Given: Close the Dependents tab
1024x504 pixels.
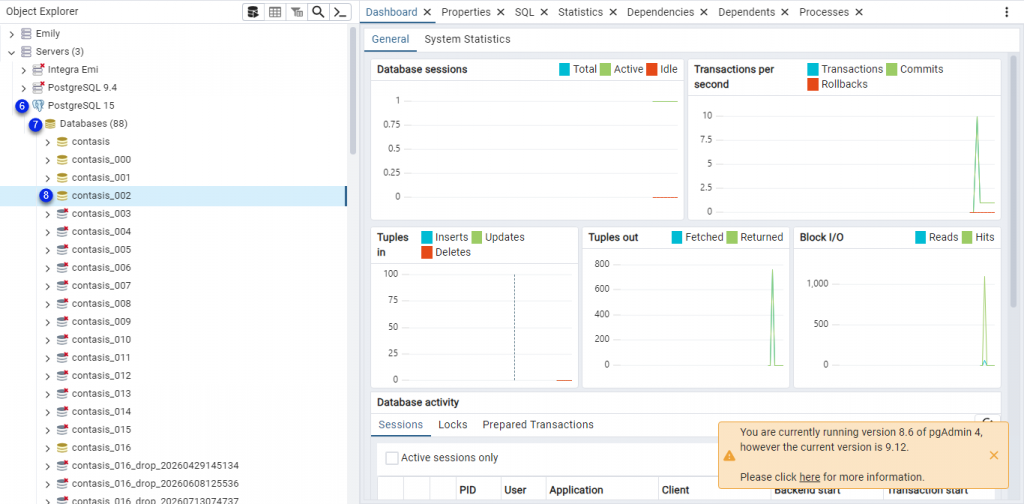Looking at the screenshot, I should pyautogui.click(x=785, y=12).
